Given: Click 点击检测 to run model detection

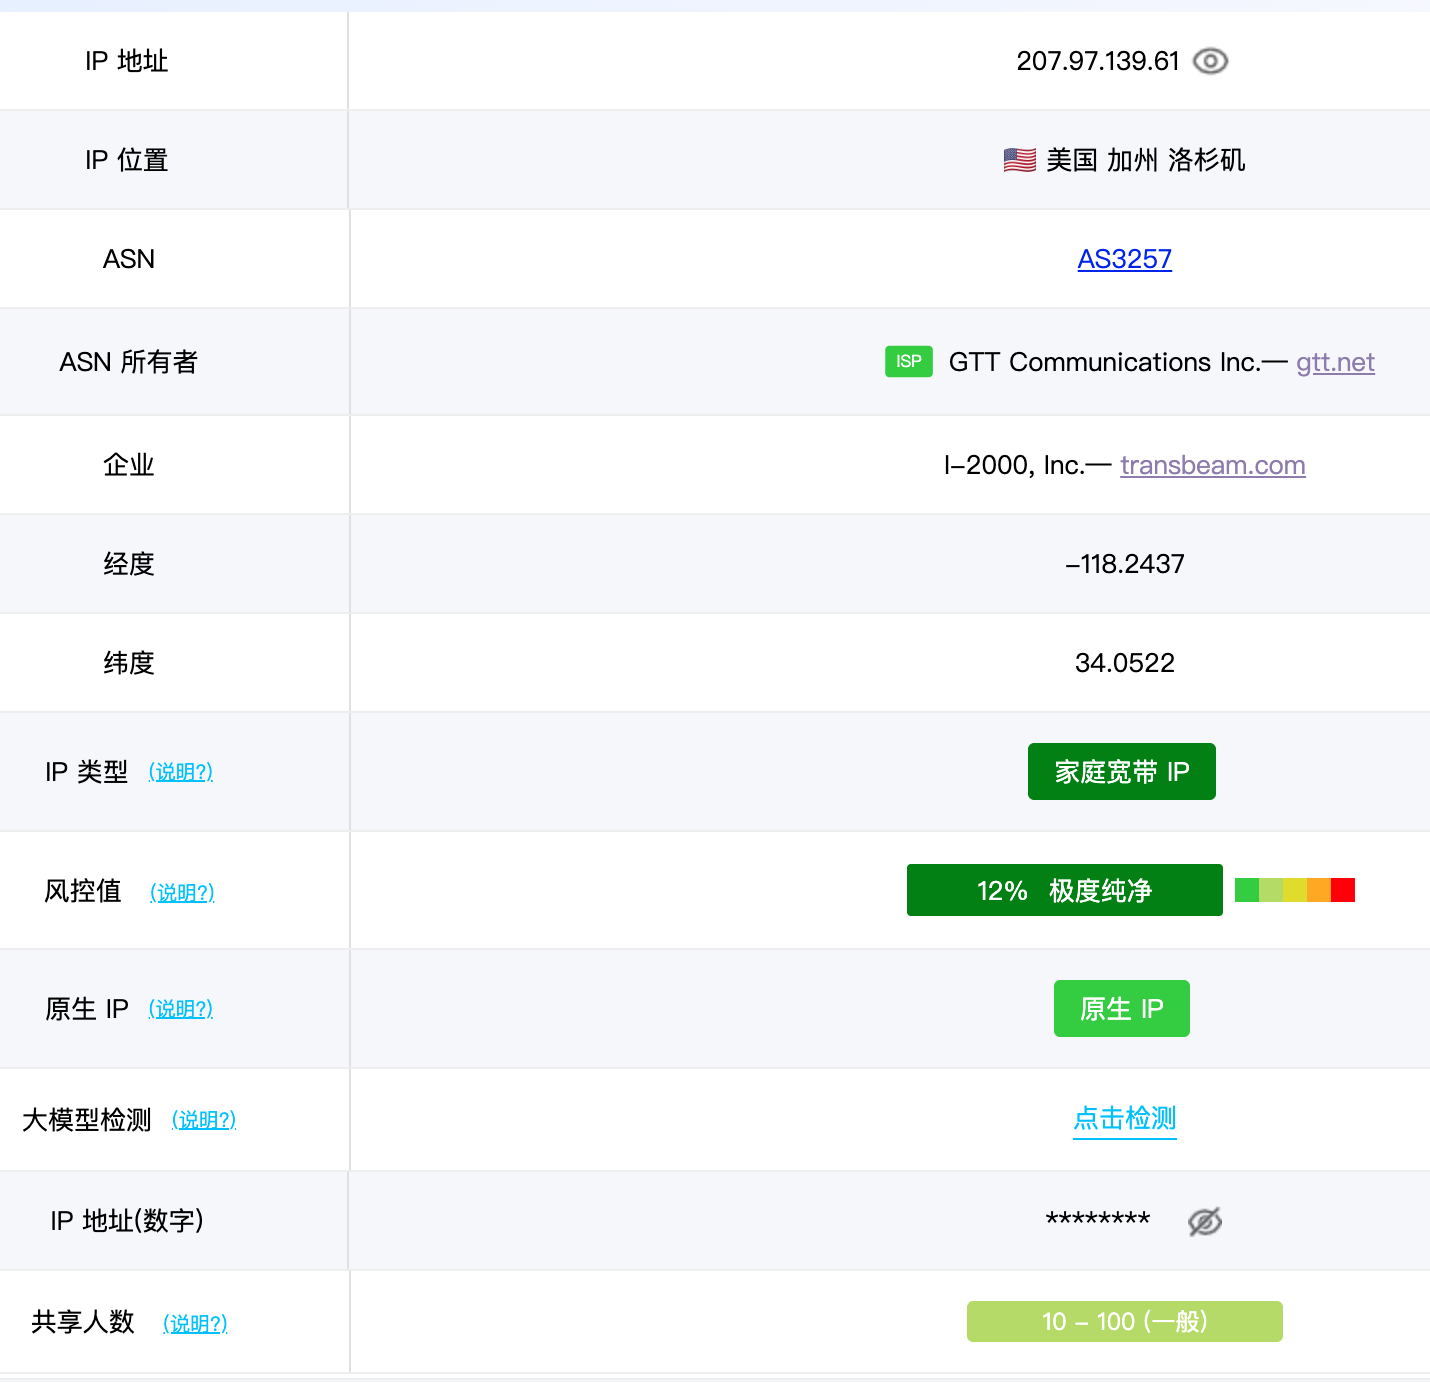Looking at the screenshot, I should point(1125,1118).
